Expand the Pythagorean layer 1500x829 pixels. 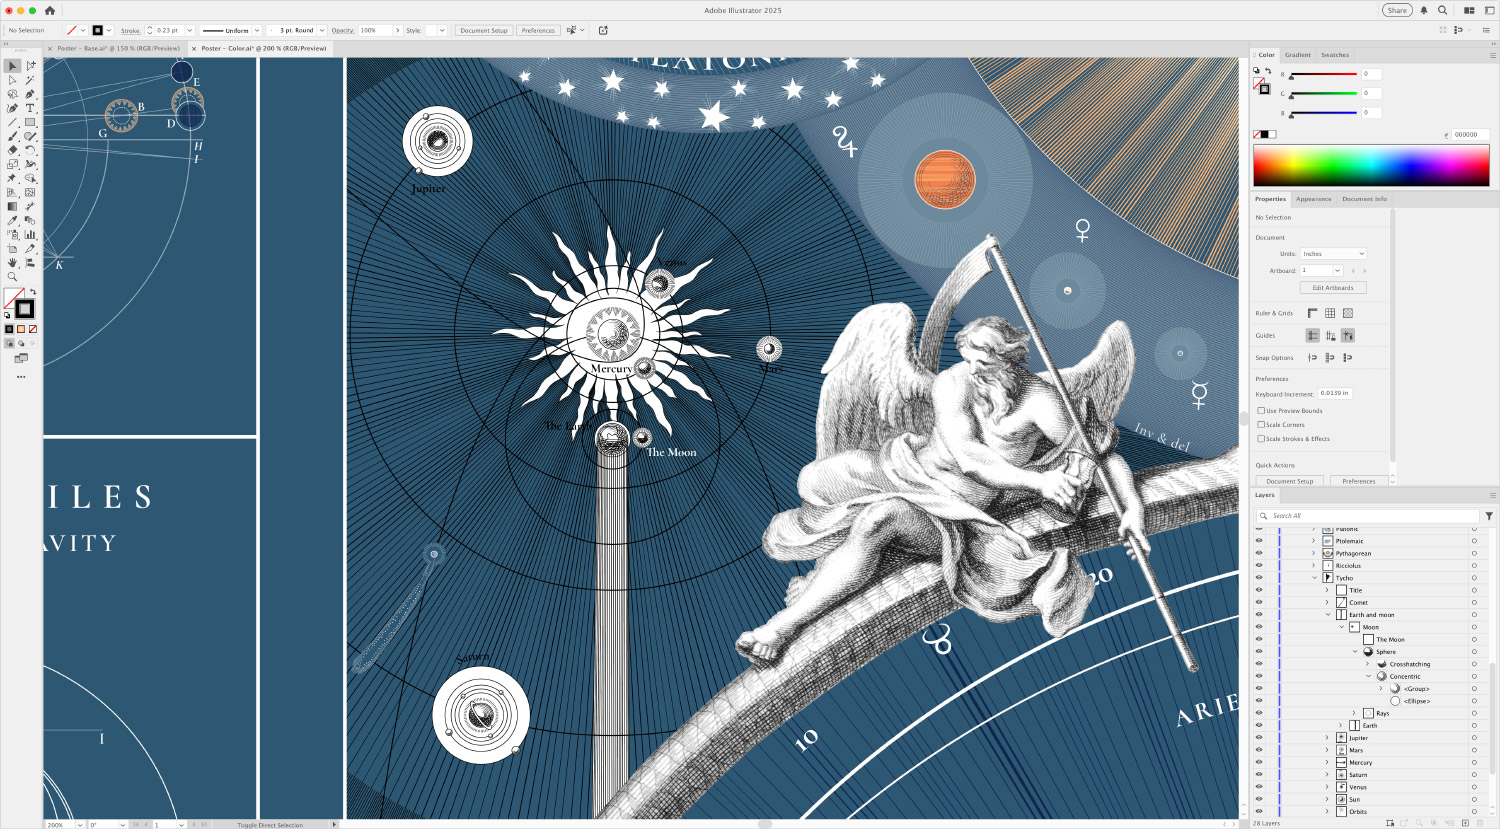(1314, 553)
